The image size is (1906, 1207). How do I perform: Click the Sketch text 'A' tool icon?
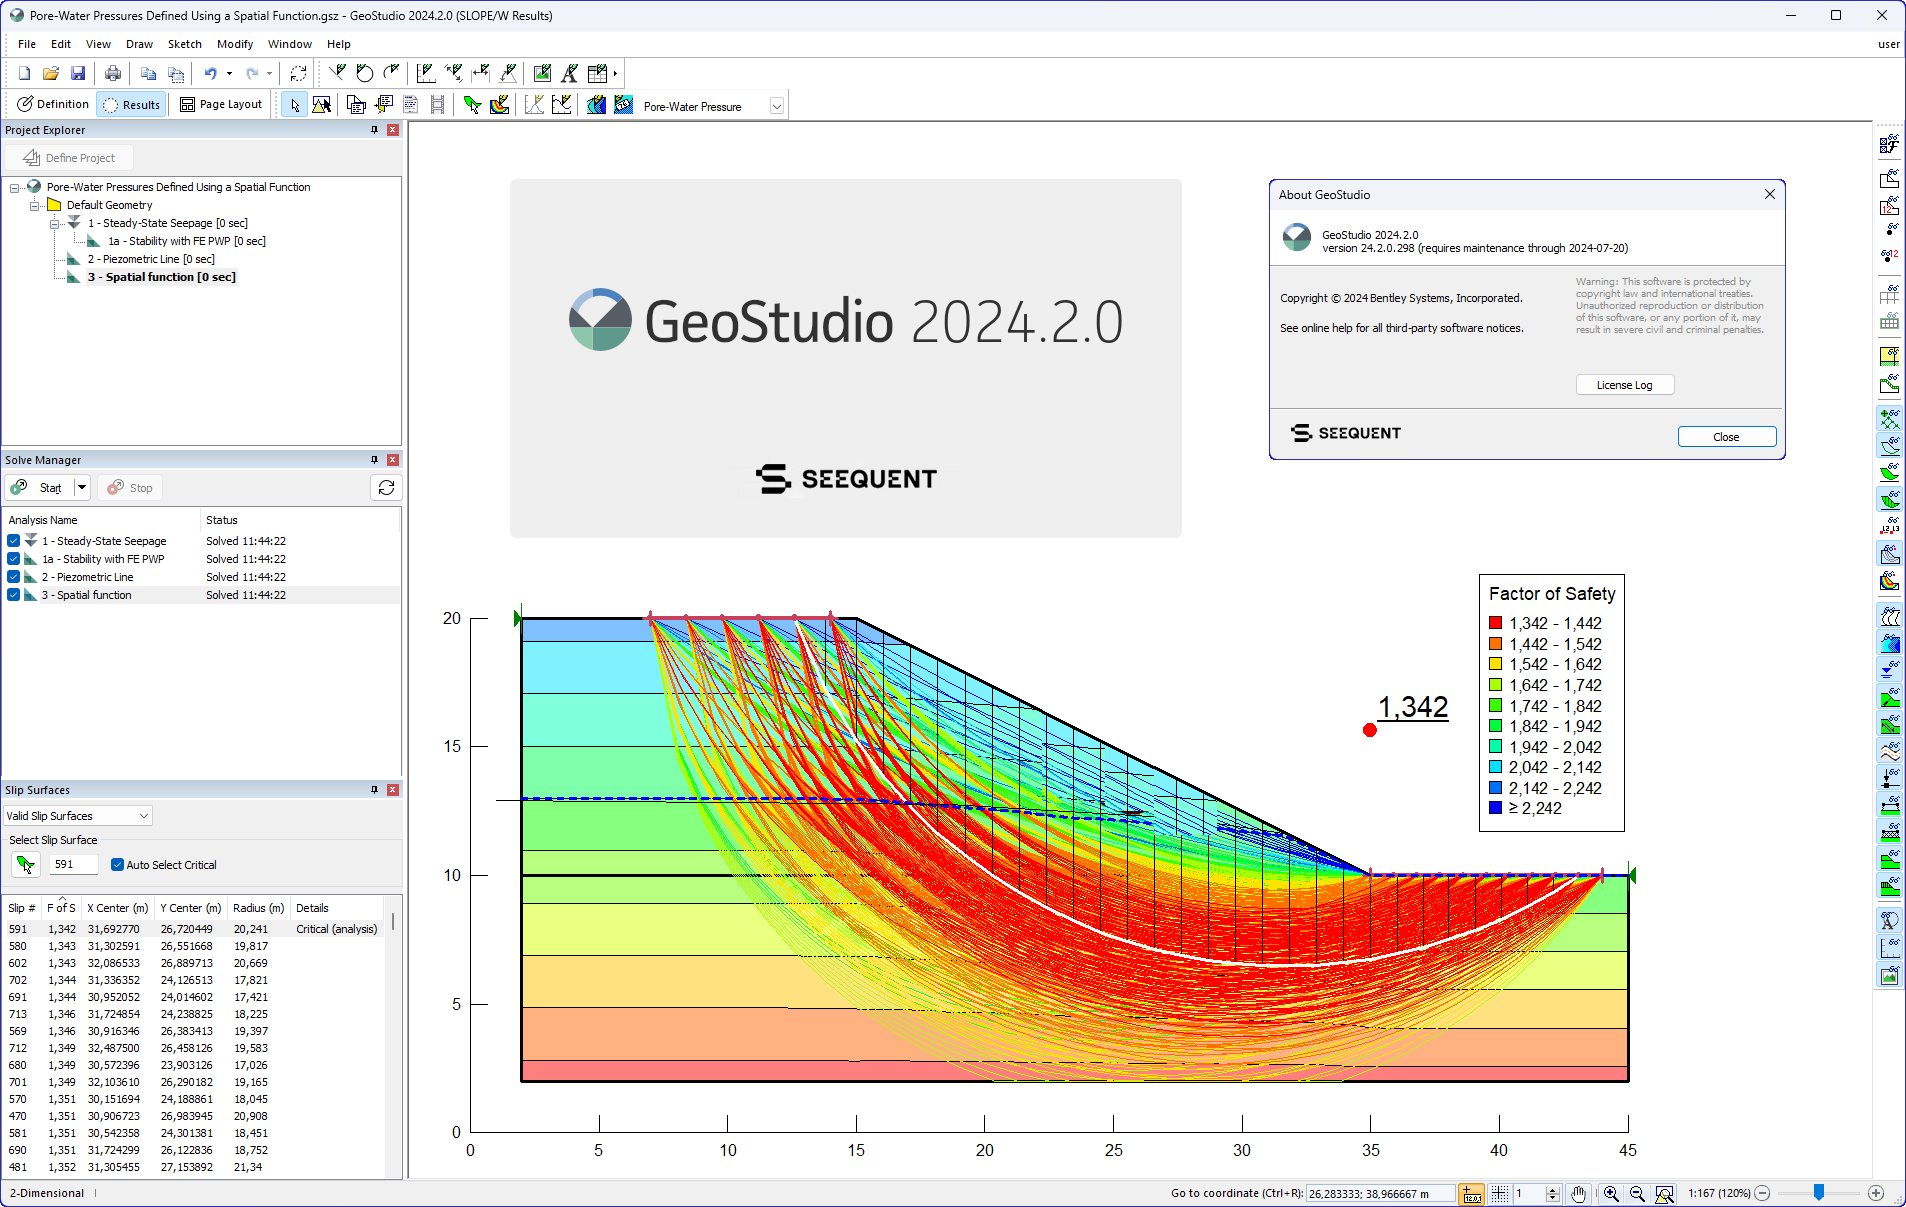pos(569,73)
